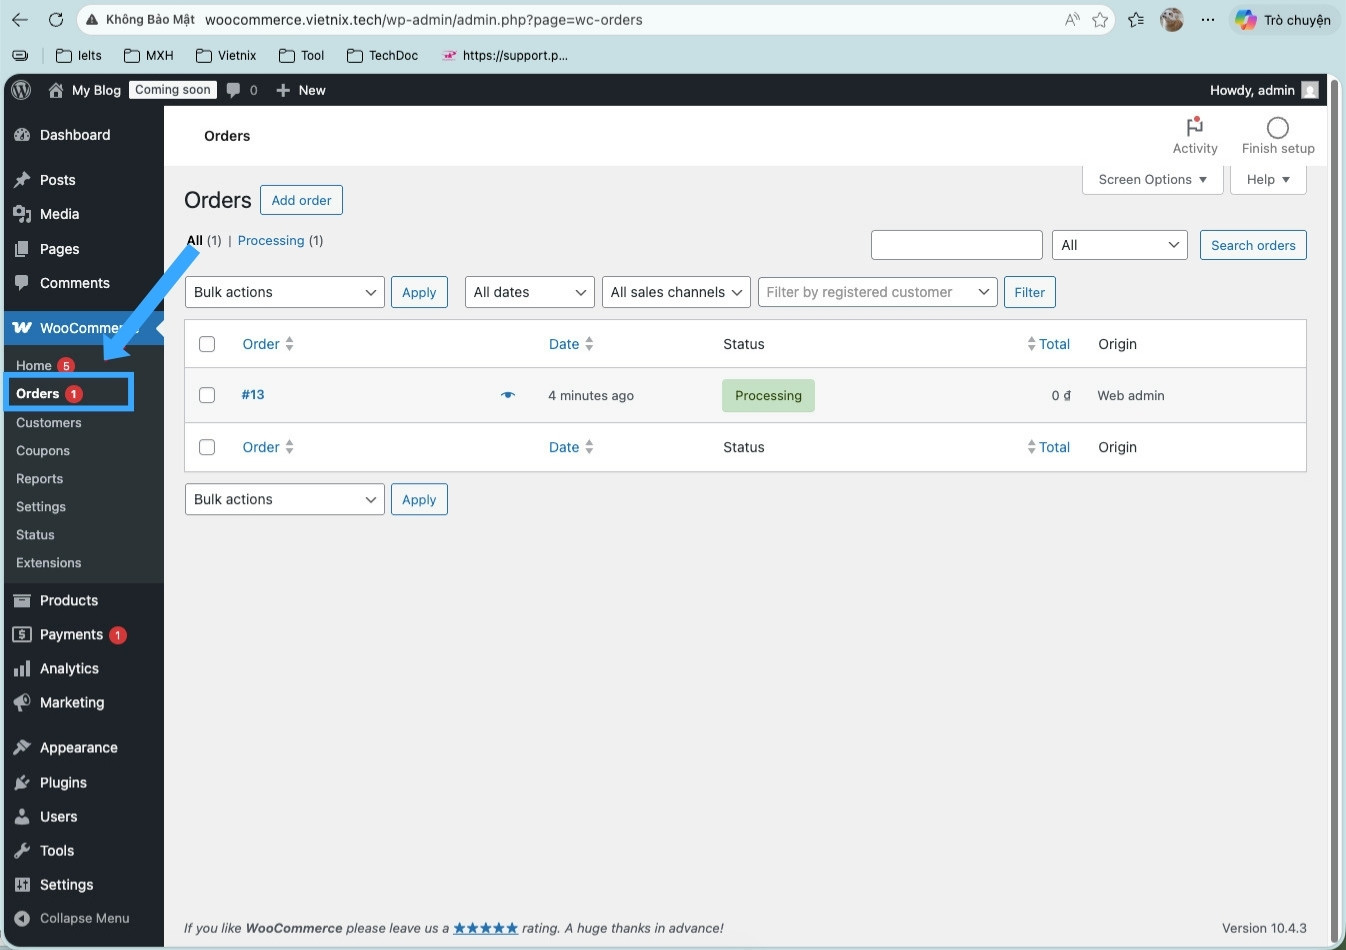Click browser back arrow
Viewport: 1346px width, 950px height.
click(x=20, y=19)
